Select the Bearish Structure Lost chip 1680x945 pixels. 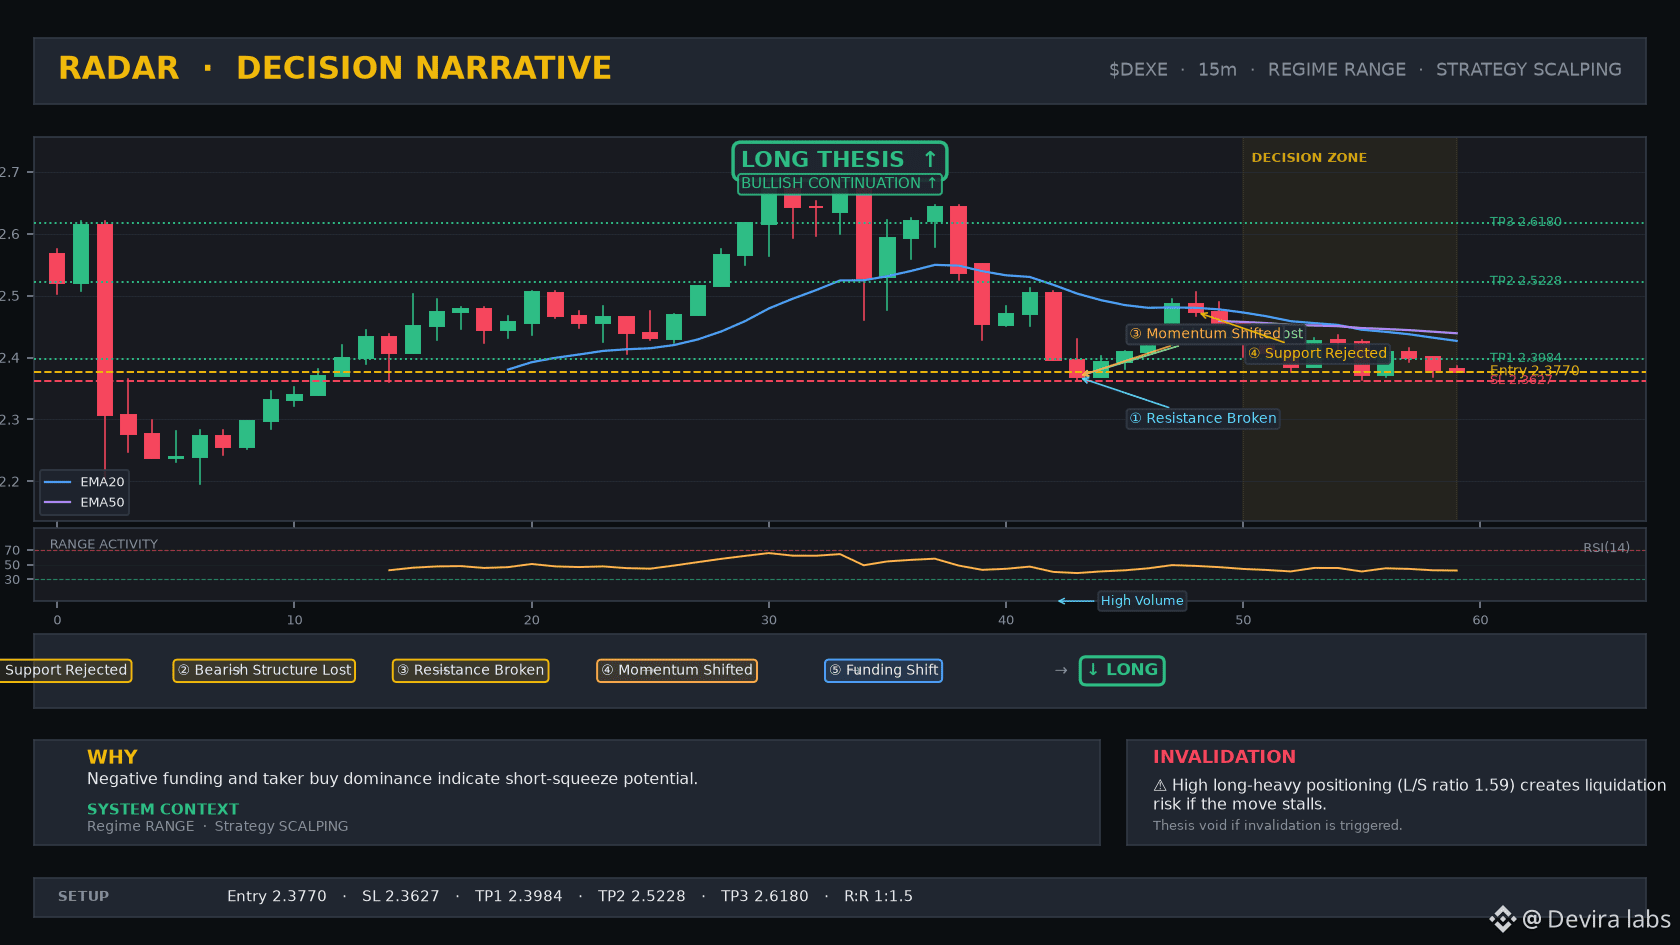pos(264,670)
